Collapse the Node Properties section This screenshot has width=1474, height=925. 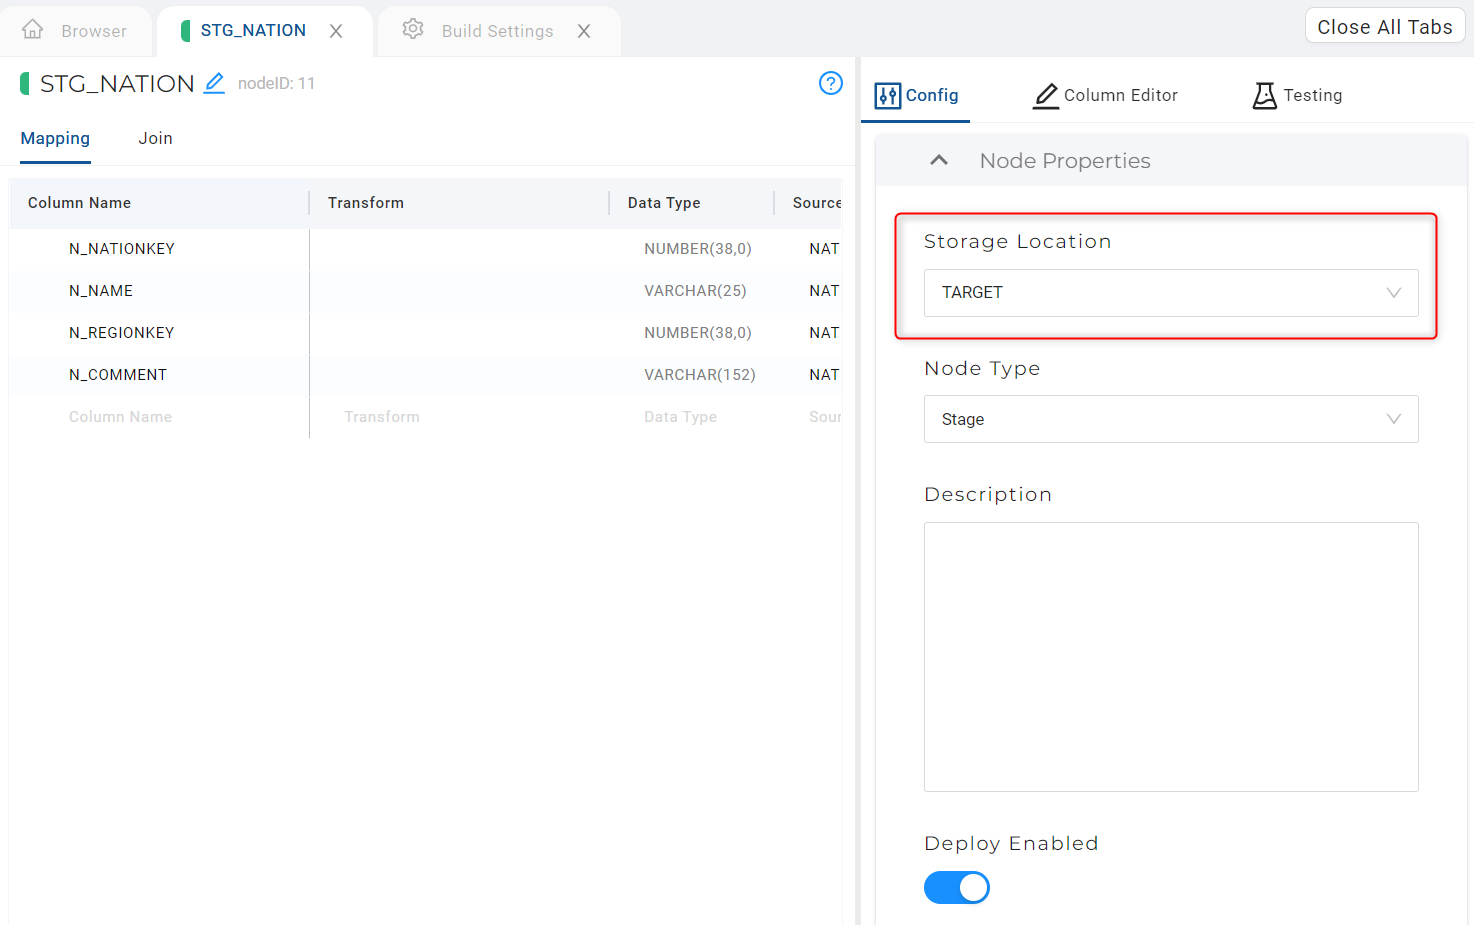pos(938,160)
